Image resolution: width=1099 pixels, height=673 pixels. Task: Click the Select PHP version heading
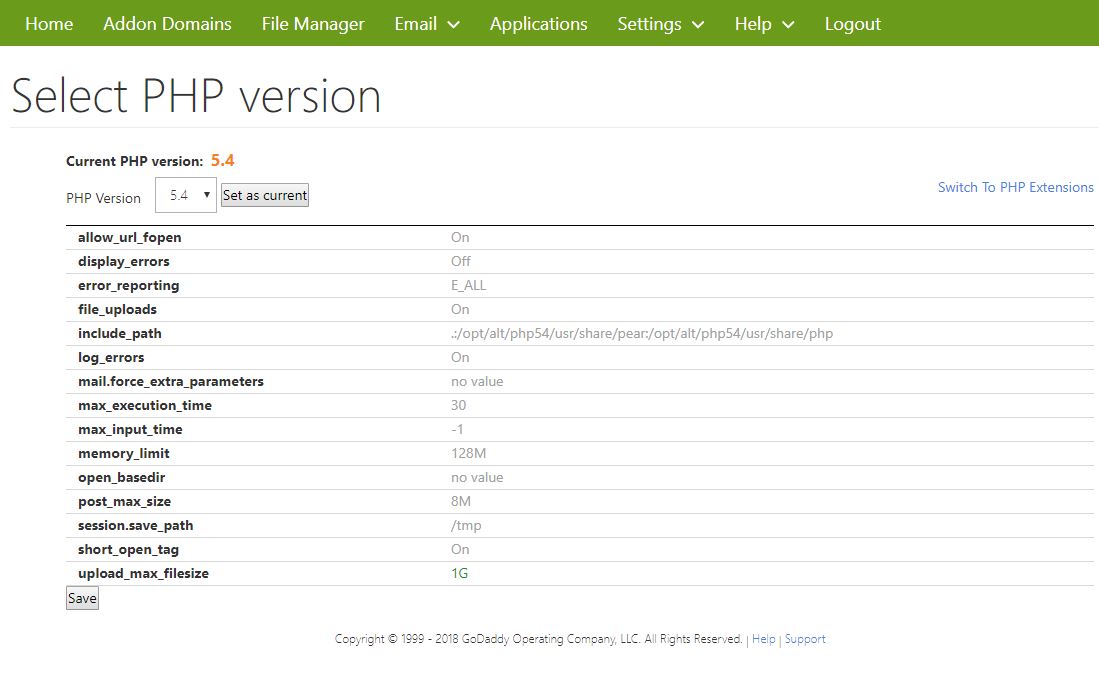tap(196, 96)
